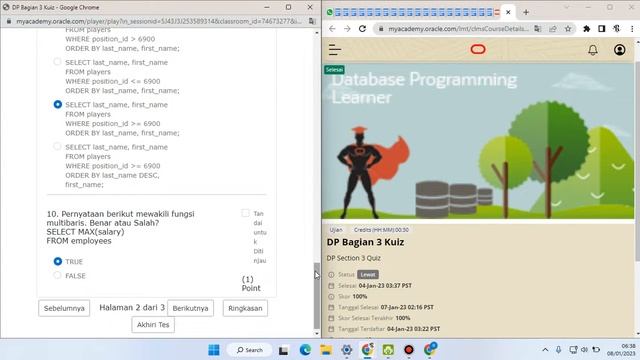
Task: Close the active Chrome tab
Action: pyautogui.click(x=508, y=12)
